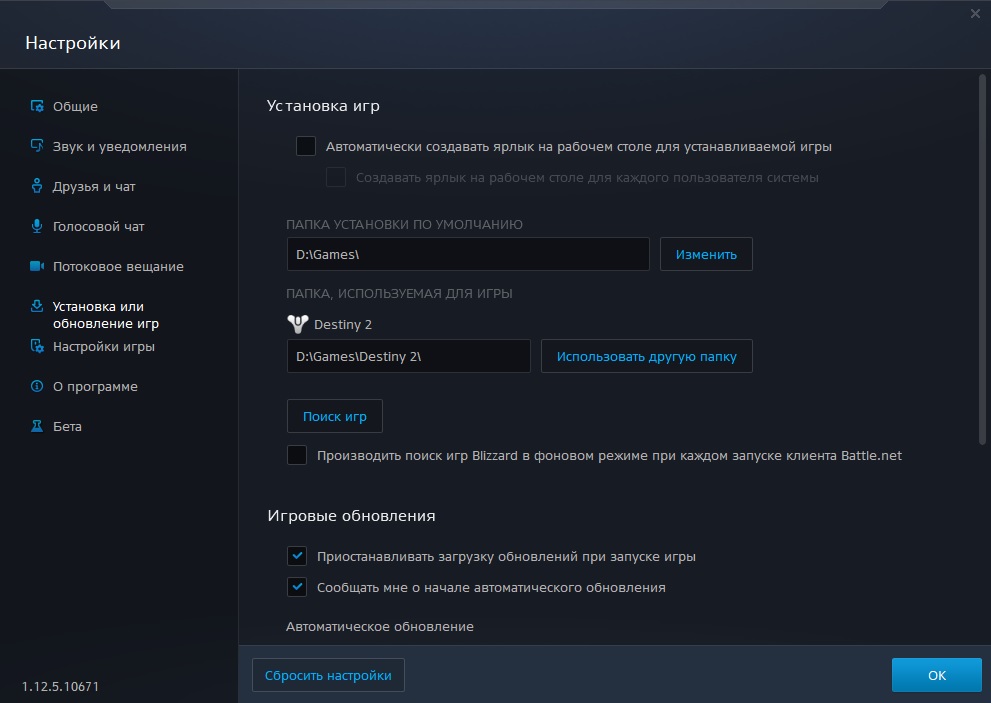Click the General settings icon in sidebar

37,106
